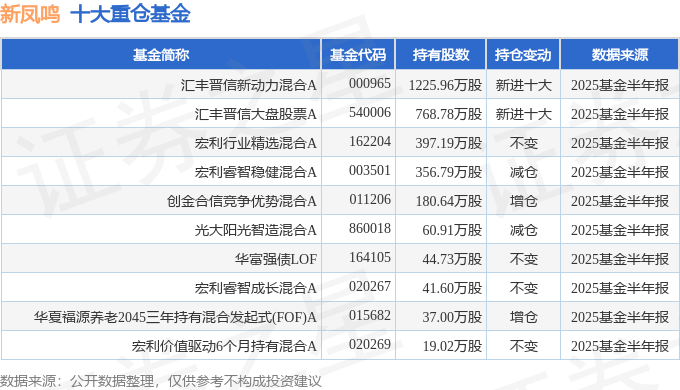
Task: Click the 十大重仓基金 heading
Action: pos(130,14)
